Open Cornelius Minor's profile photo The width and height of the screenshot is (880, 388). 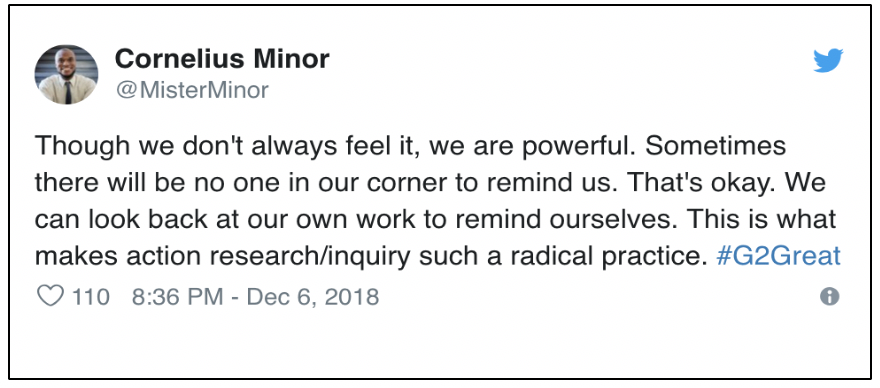click(x=66, y=75)
